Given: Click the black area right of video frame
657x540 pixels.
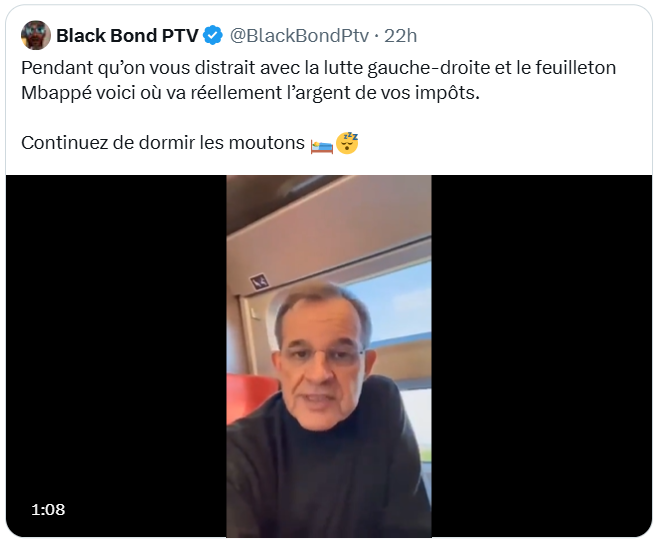Looking at the screenshot, I should (541, 356).
